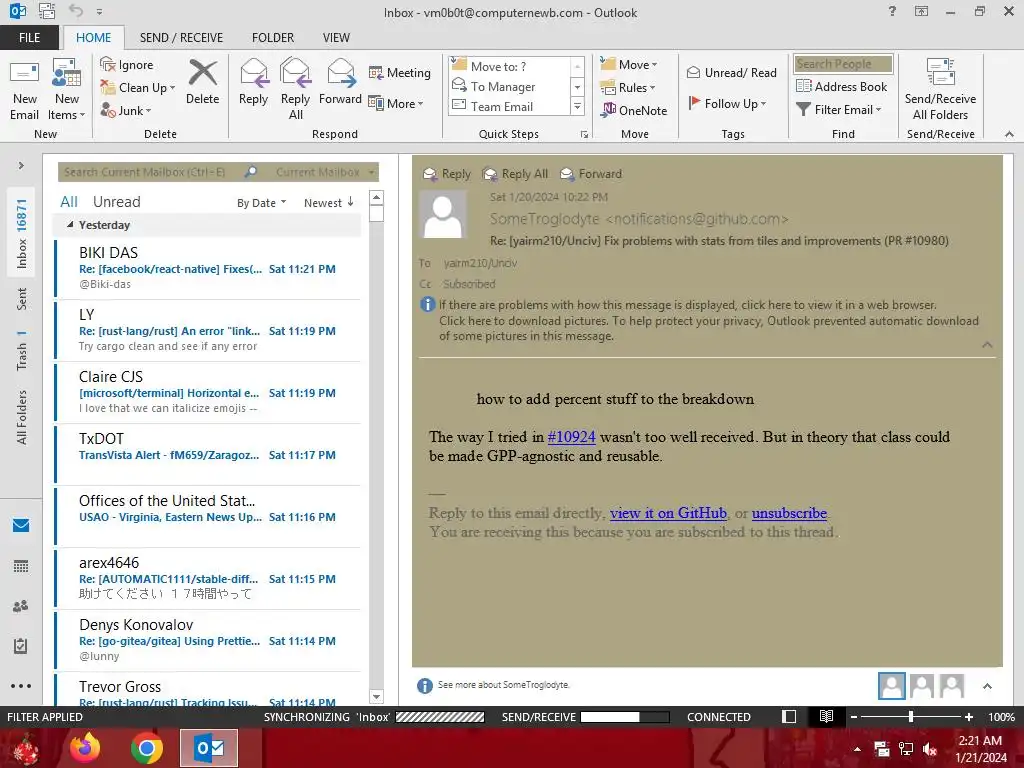Click ribbon Reply All button

coord(295,90)
